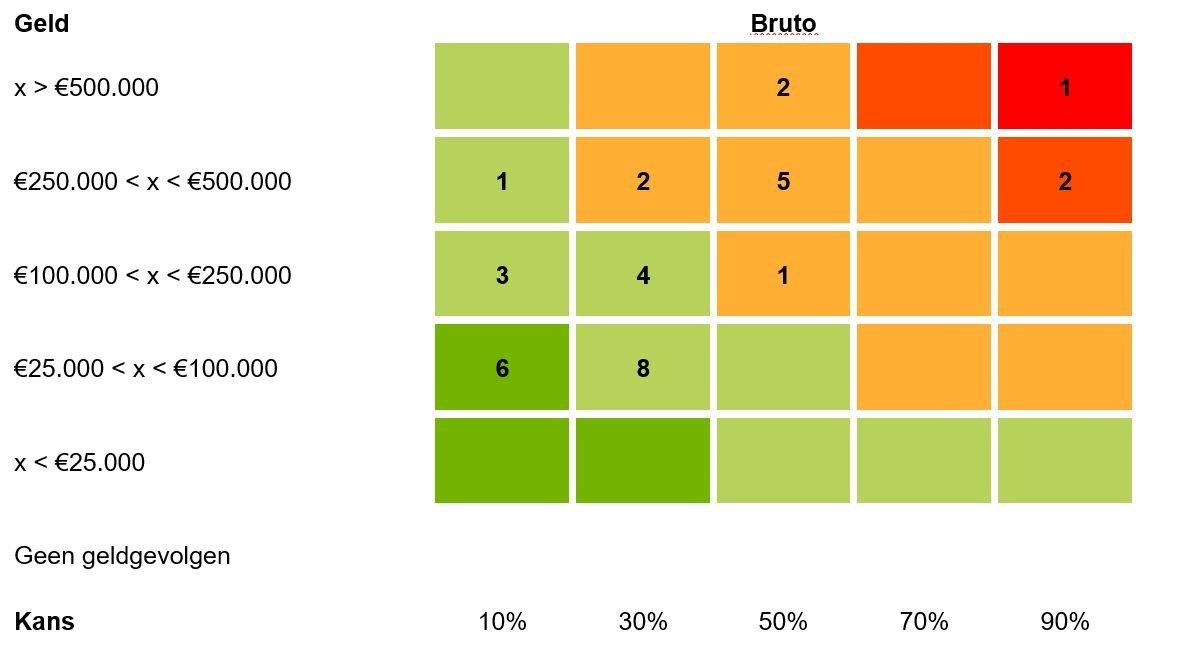Select the orange cell containing 5
The width and height of the screenshot is (1177, 648).
[783, 181]
